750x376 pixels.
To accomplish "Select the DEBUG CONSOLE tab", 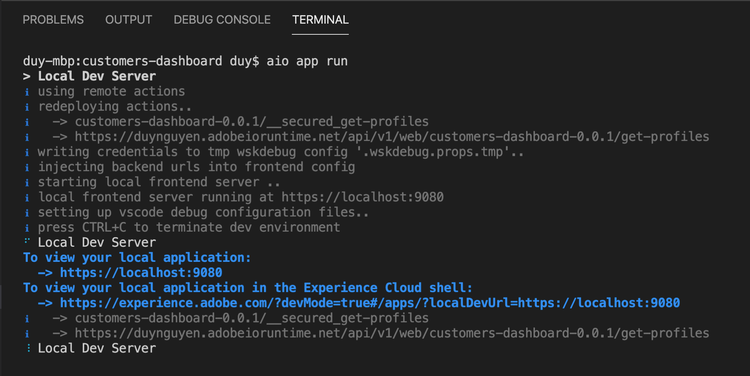I will [x=222, y=20].
